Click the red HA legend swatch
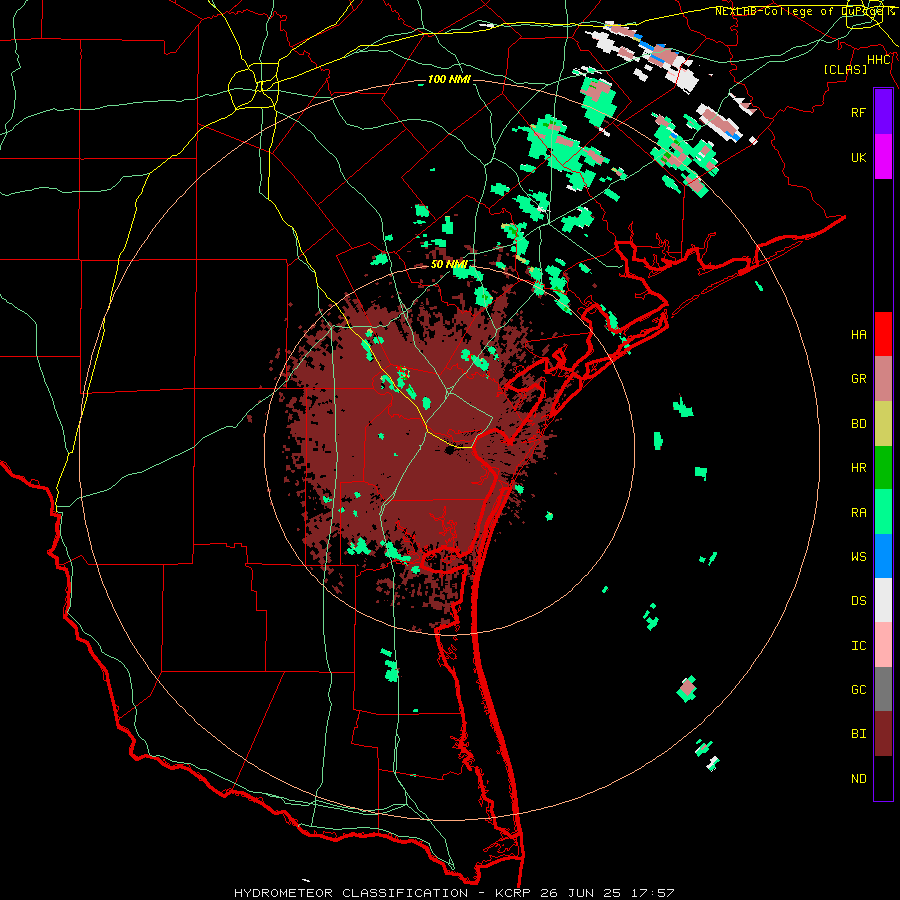The width and height of the screenshot is (900, 900). 883,334
